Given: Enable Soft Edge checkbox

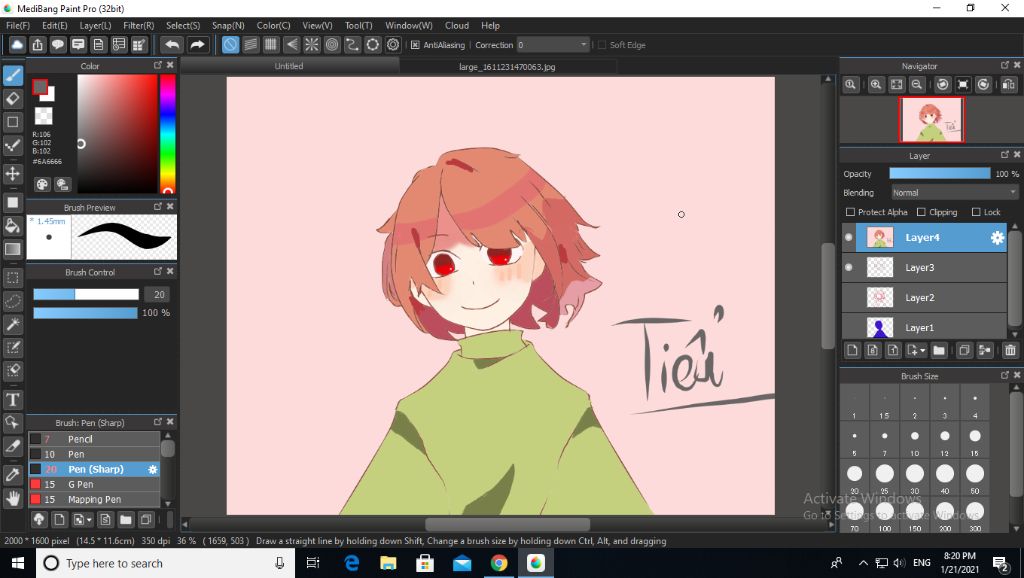Looking at the screenshot, I should pos(602,45).
